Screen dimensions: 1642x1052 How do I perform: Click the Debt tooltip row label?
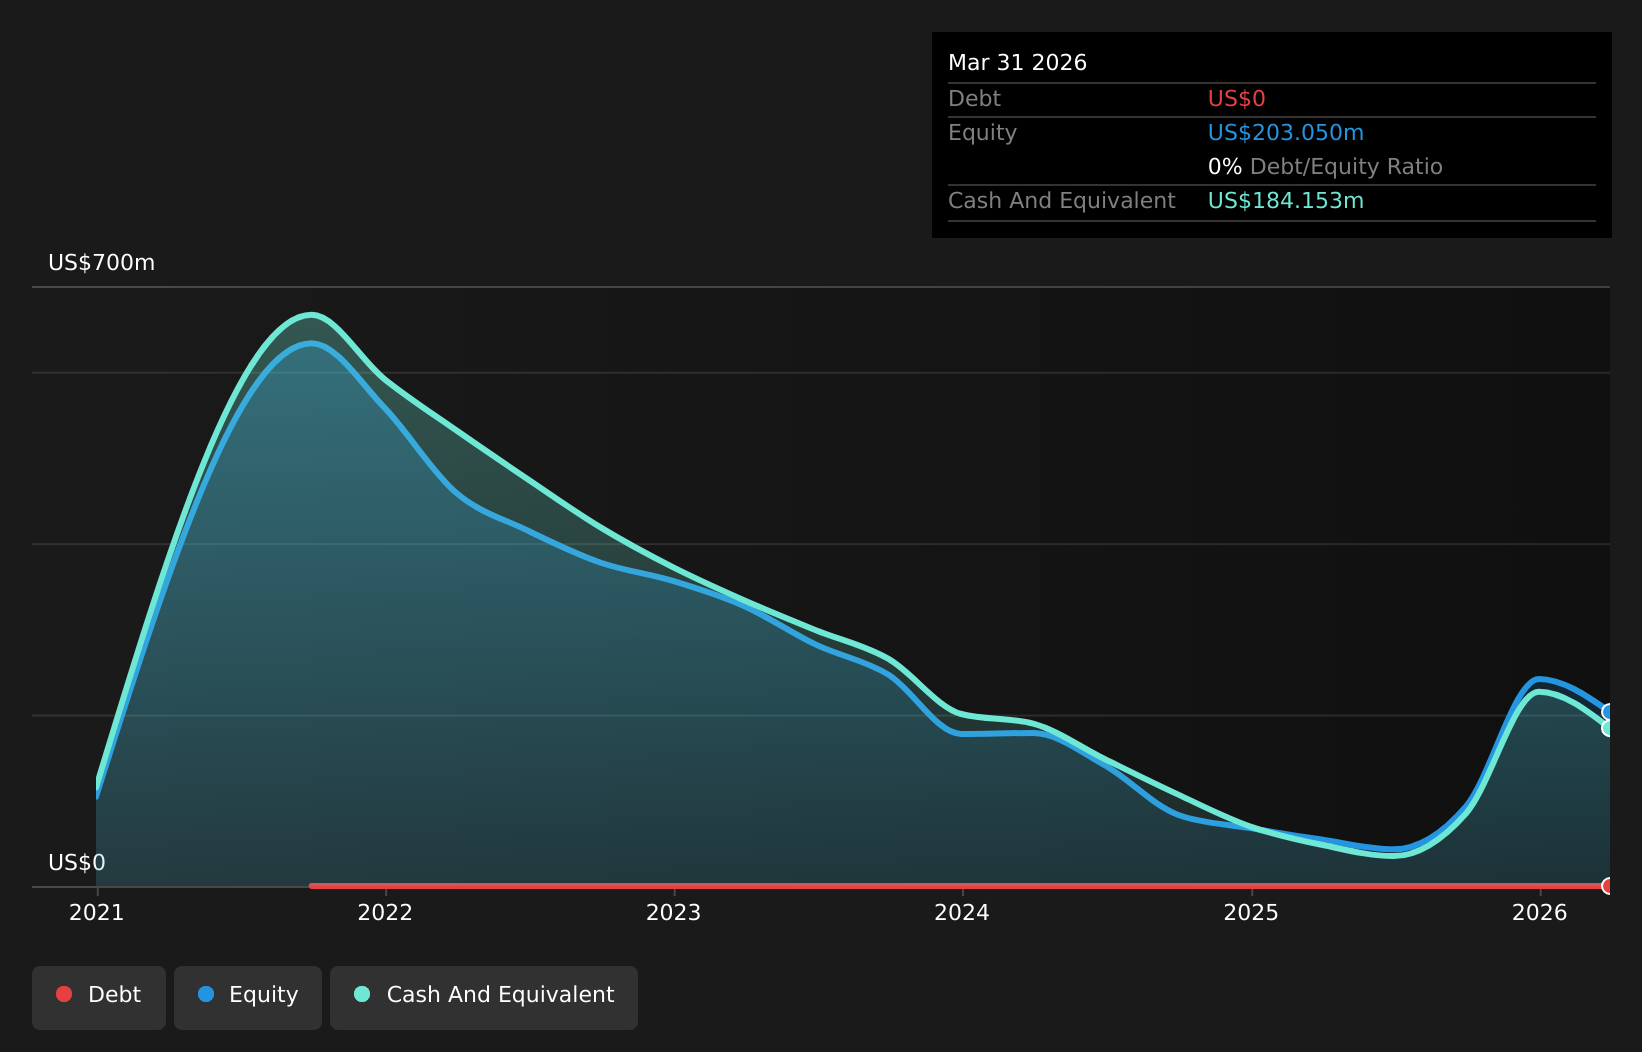pyautogui.click(x=974, y=99)
